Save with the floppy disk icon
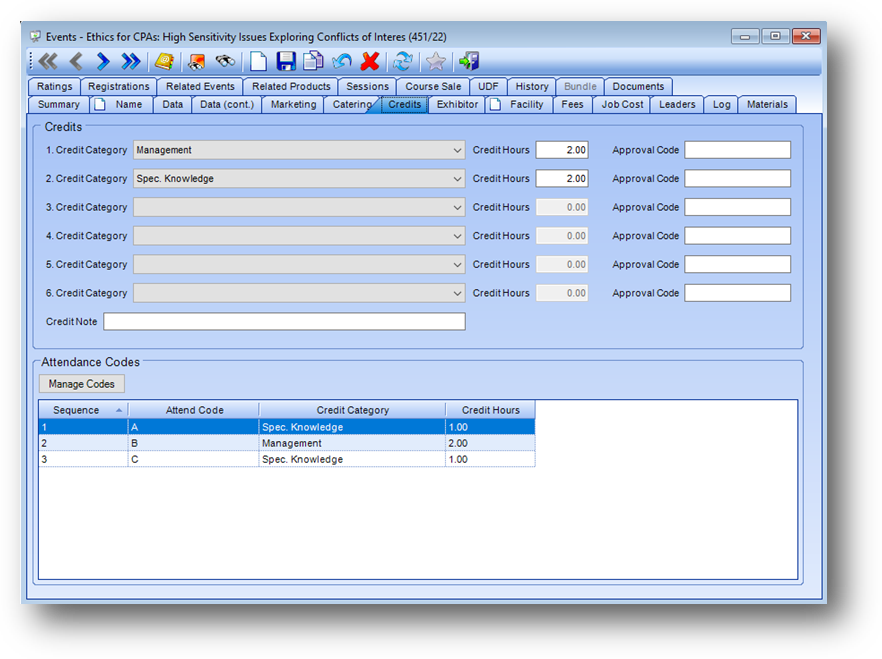Screen dimensions: 882x659 pos(286,61)
